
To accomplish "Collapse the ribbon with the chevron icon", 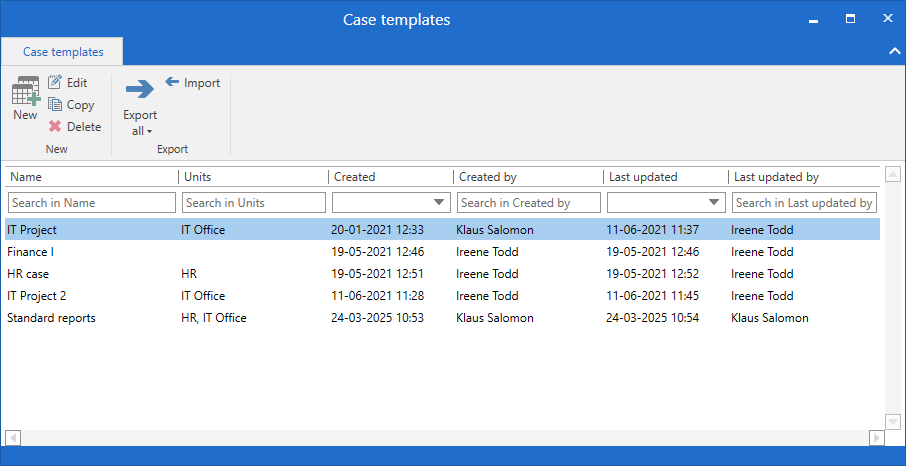I will pyautogui.click(x=894, y=50).
